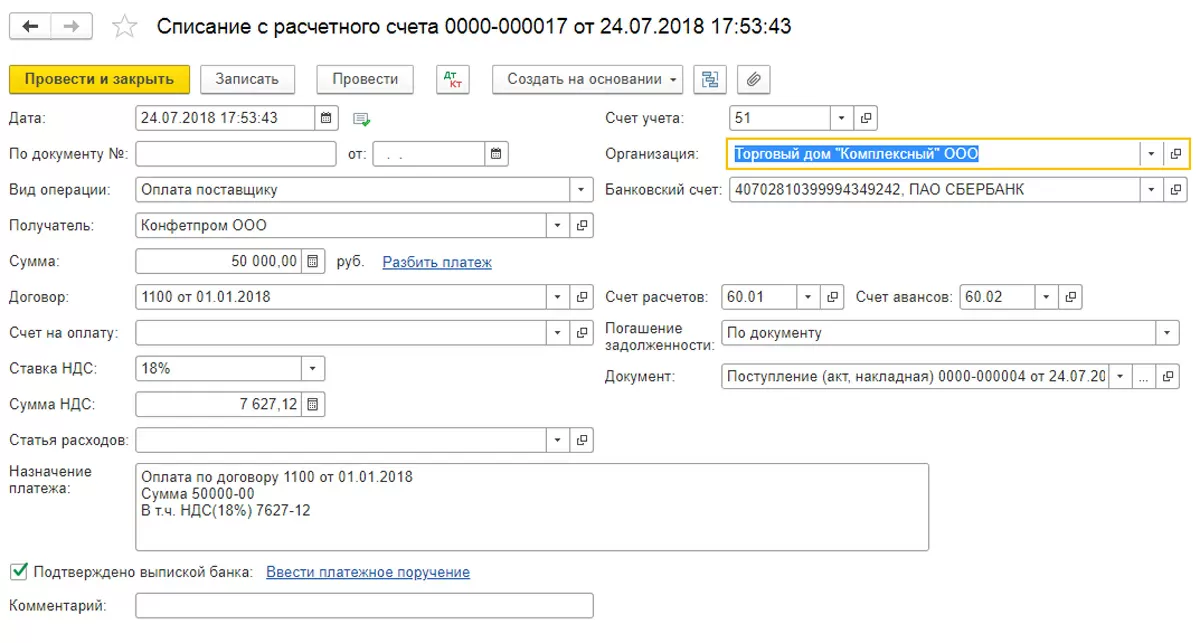Open the Документ Поступление record button
The height and width of the screenshot is (643, 1200).
click(x=1168, y=376)
